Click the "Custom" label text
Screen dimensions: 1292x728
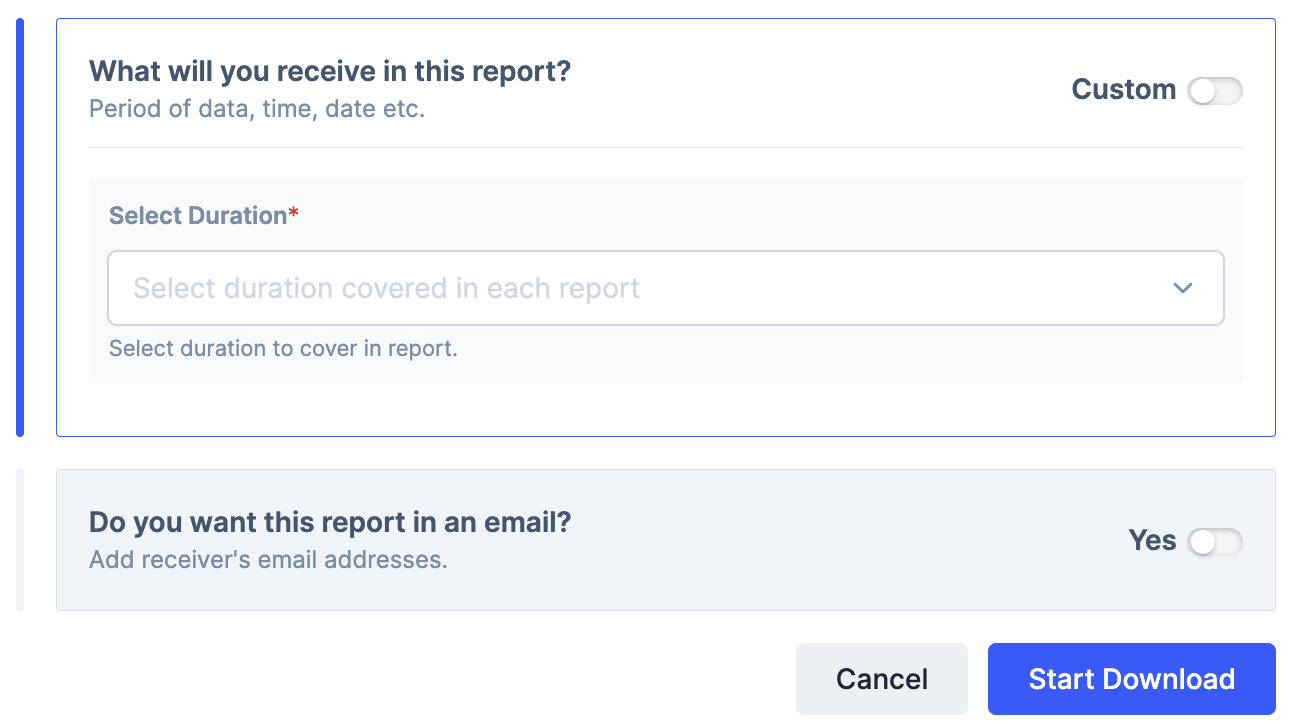(1123, 90)
